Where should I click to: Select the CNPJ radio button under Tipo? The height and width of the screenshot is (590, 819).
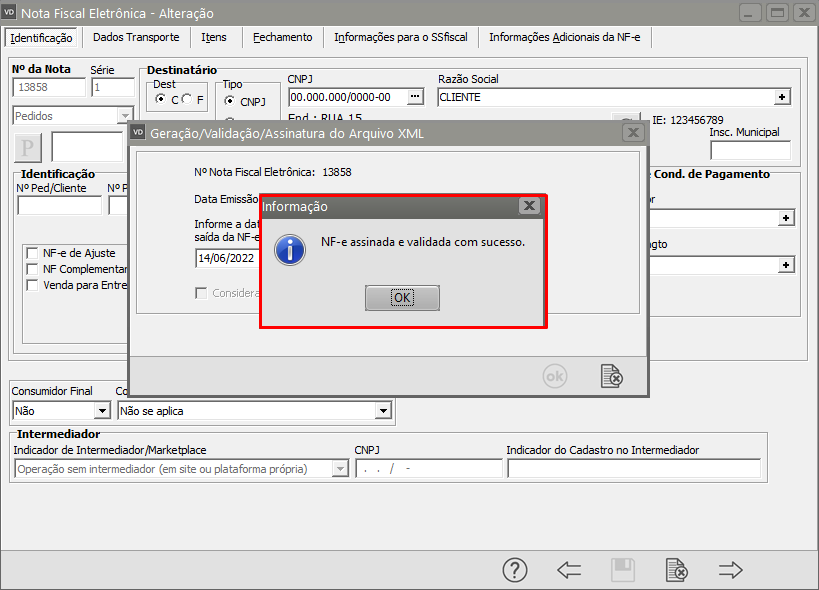point(230,101)
